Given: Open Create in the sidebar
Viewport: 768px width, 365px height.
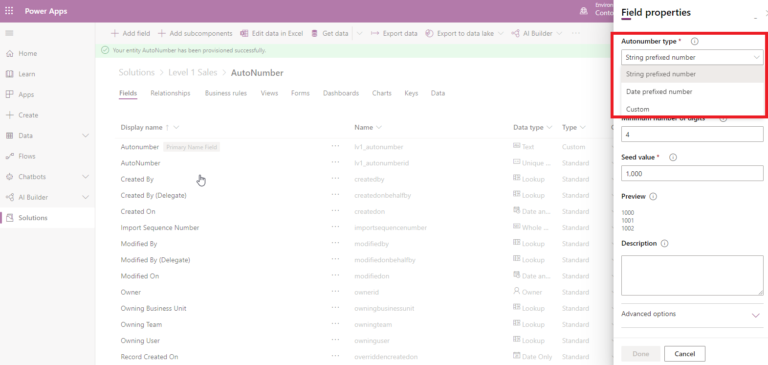Looking at the screenshot, I should [x=28, y=115].
